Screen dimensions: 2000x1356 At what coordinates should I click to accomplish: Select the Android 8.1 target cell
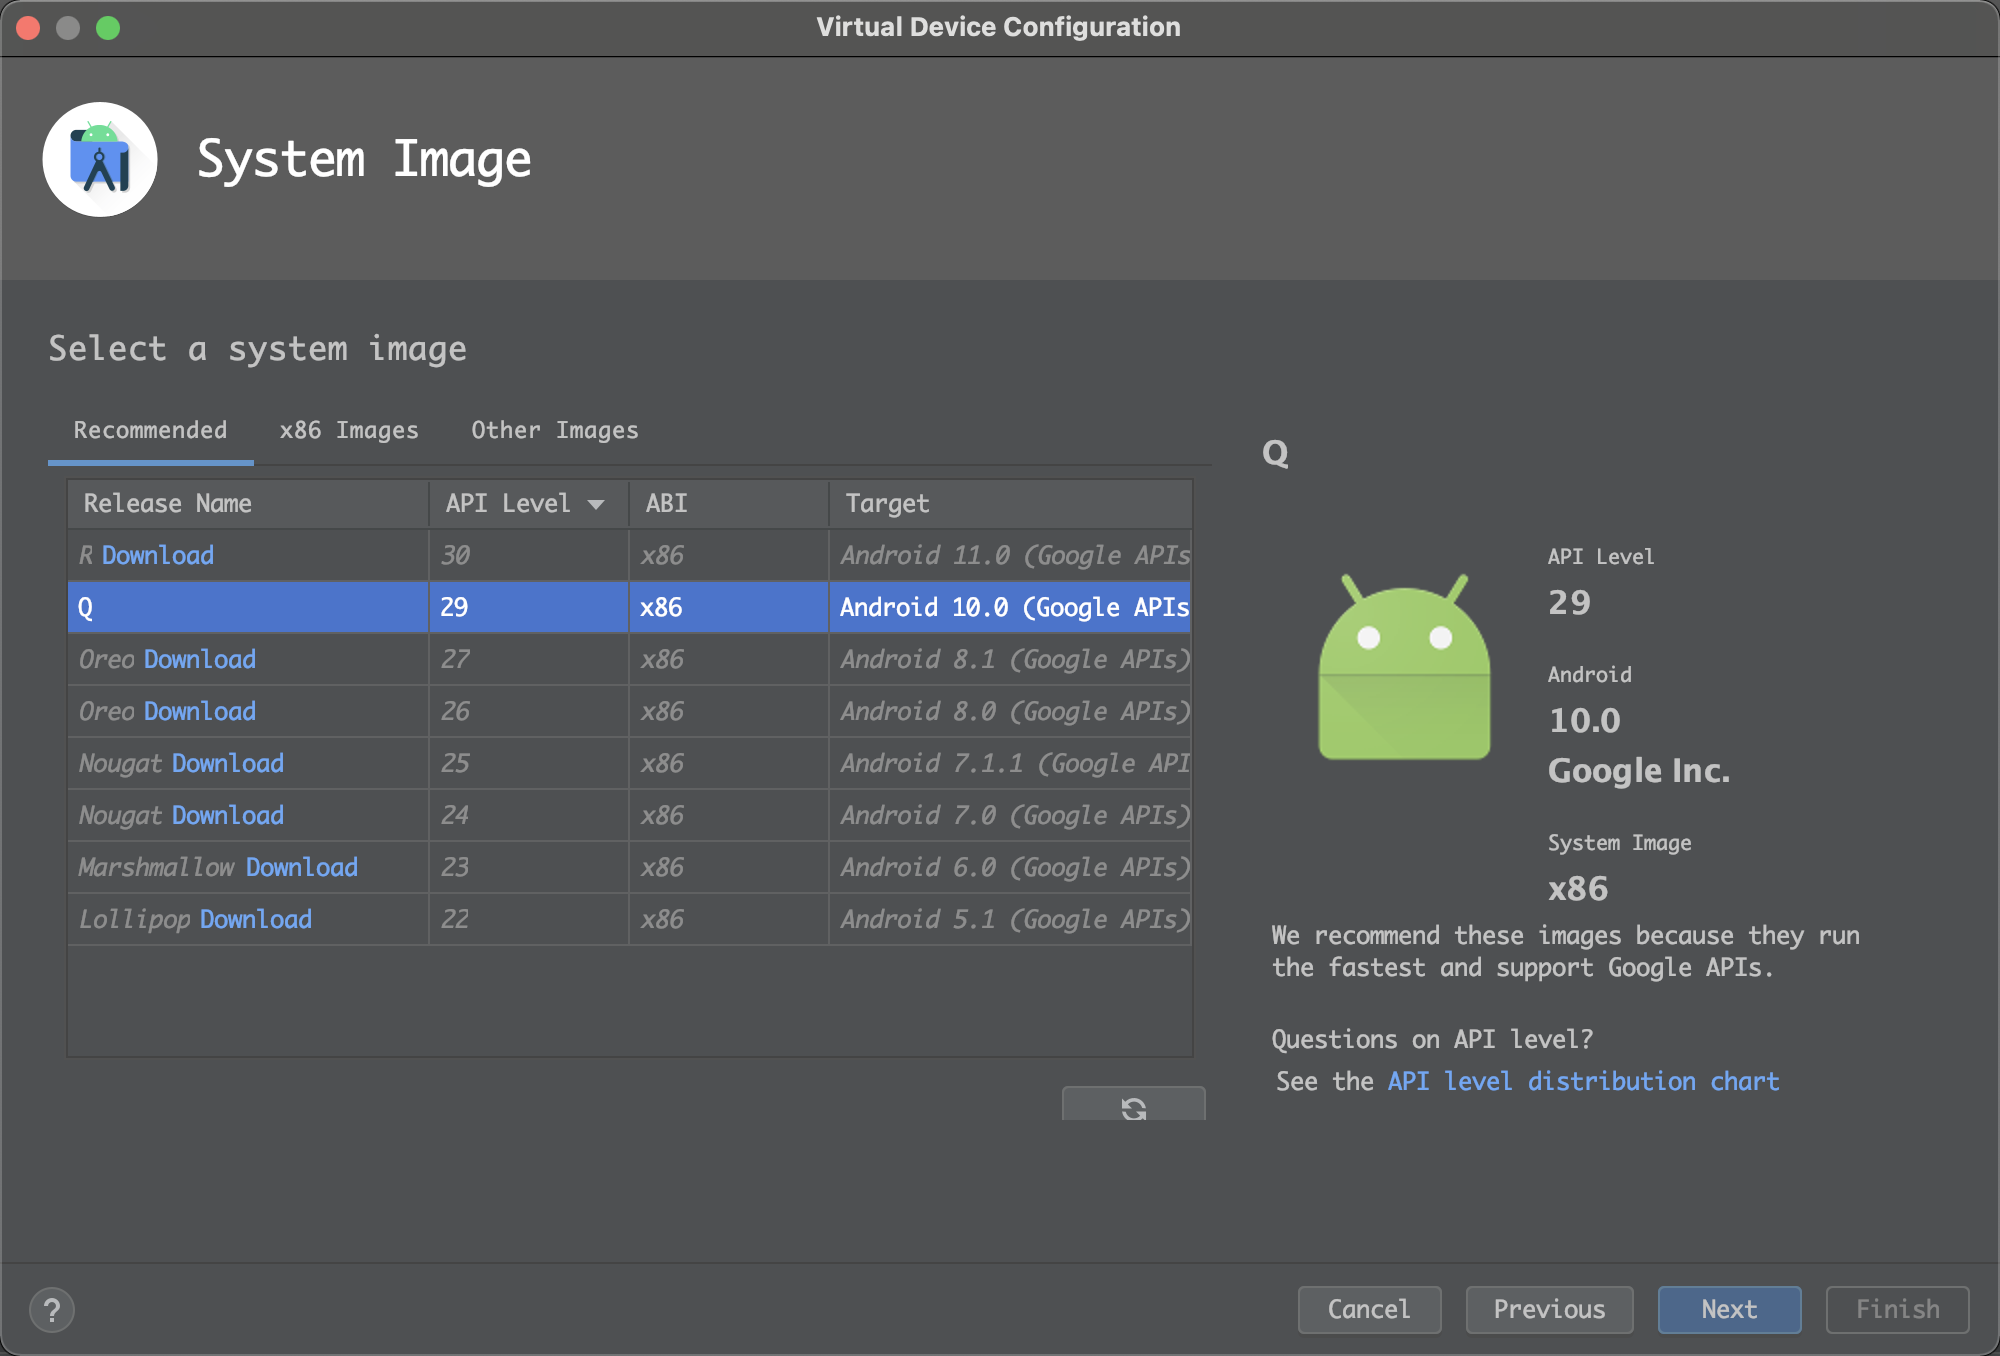pos(1010,659)
